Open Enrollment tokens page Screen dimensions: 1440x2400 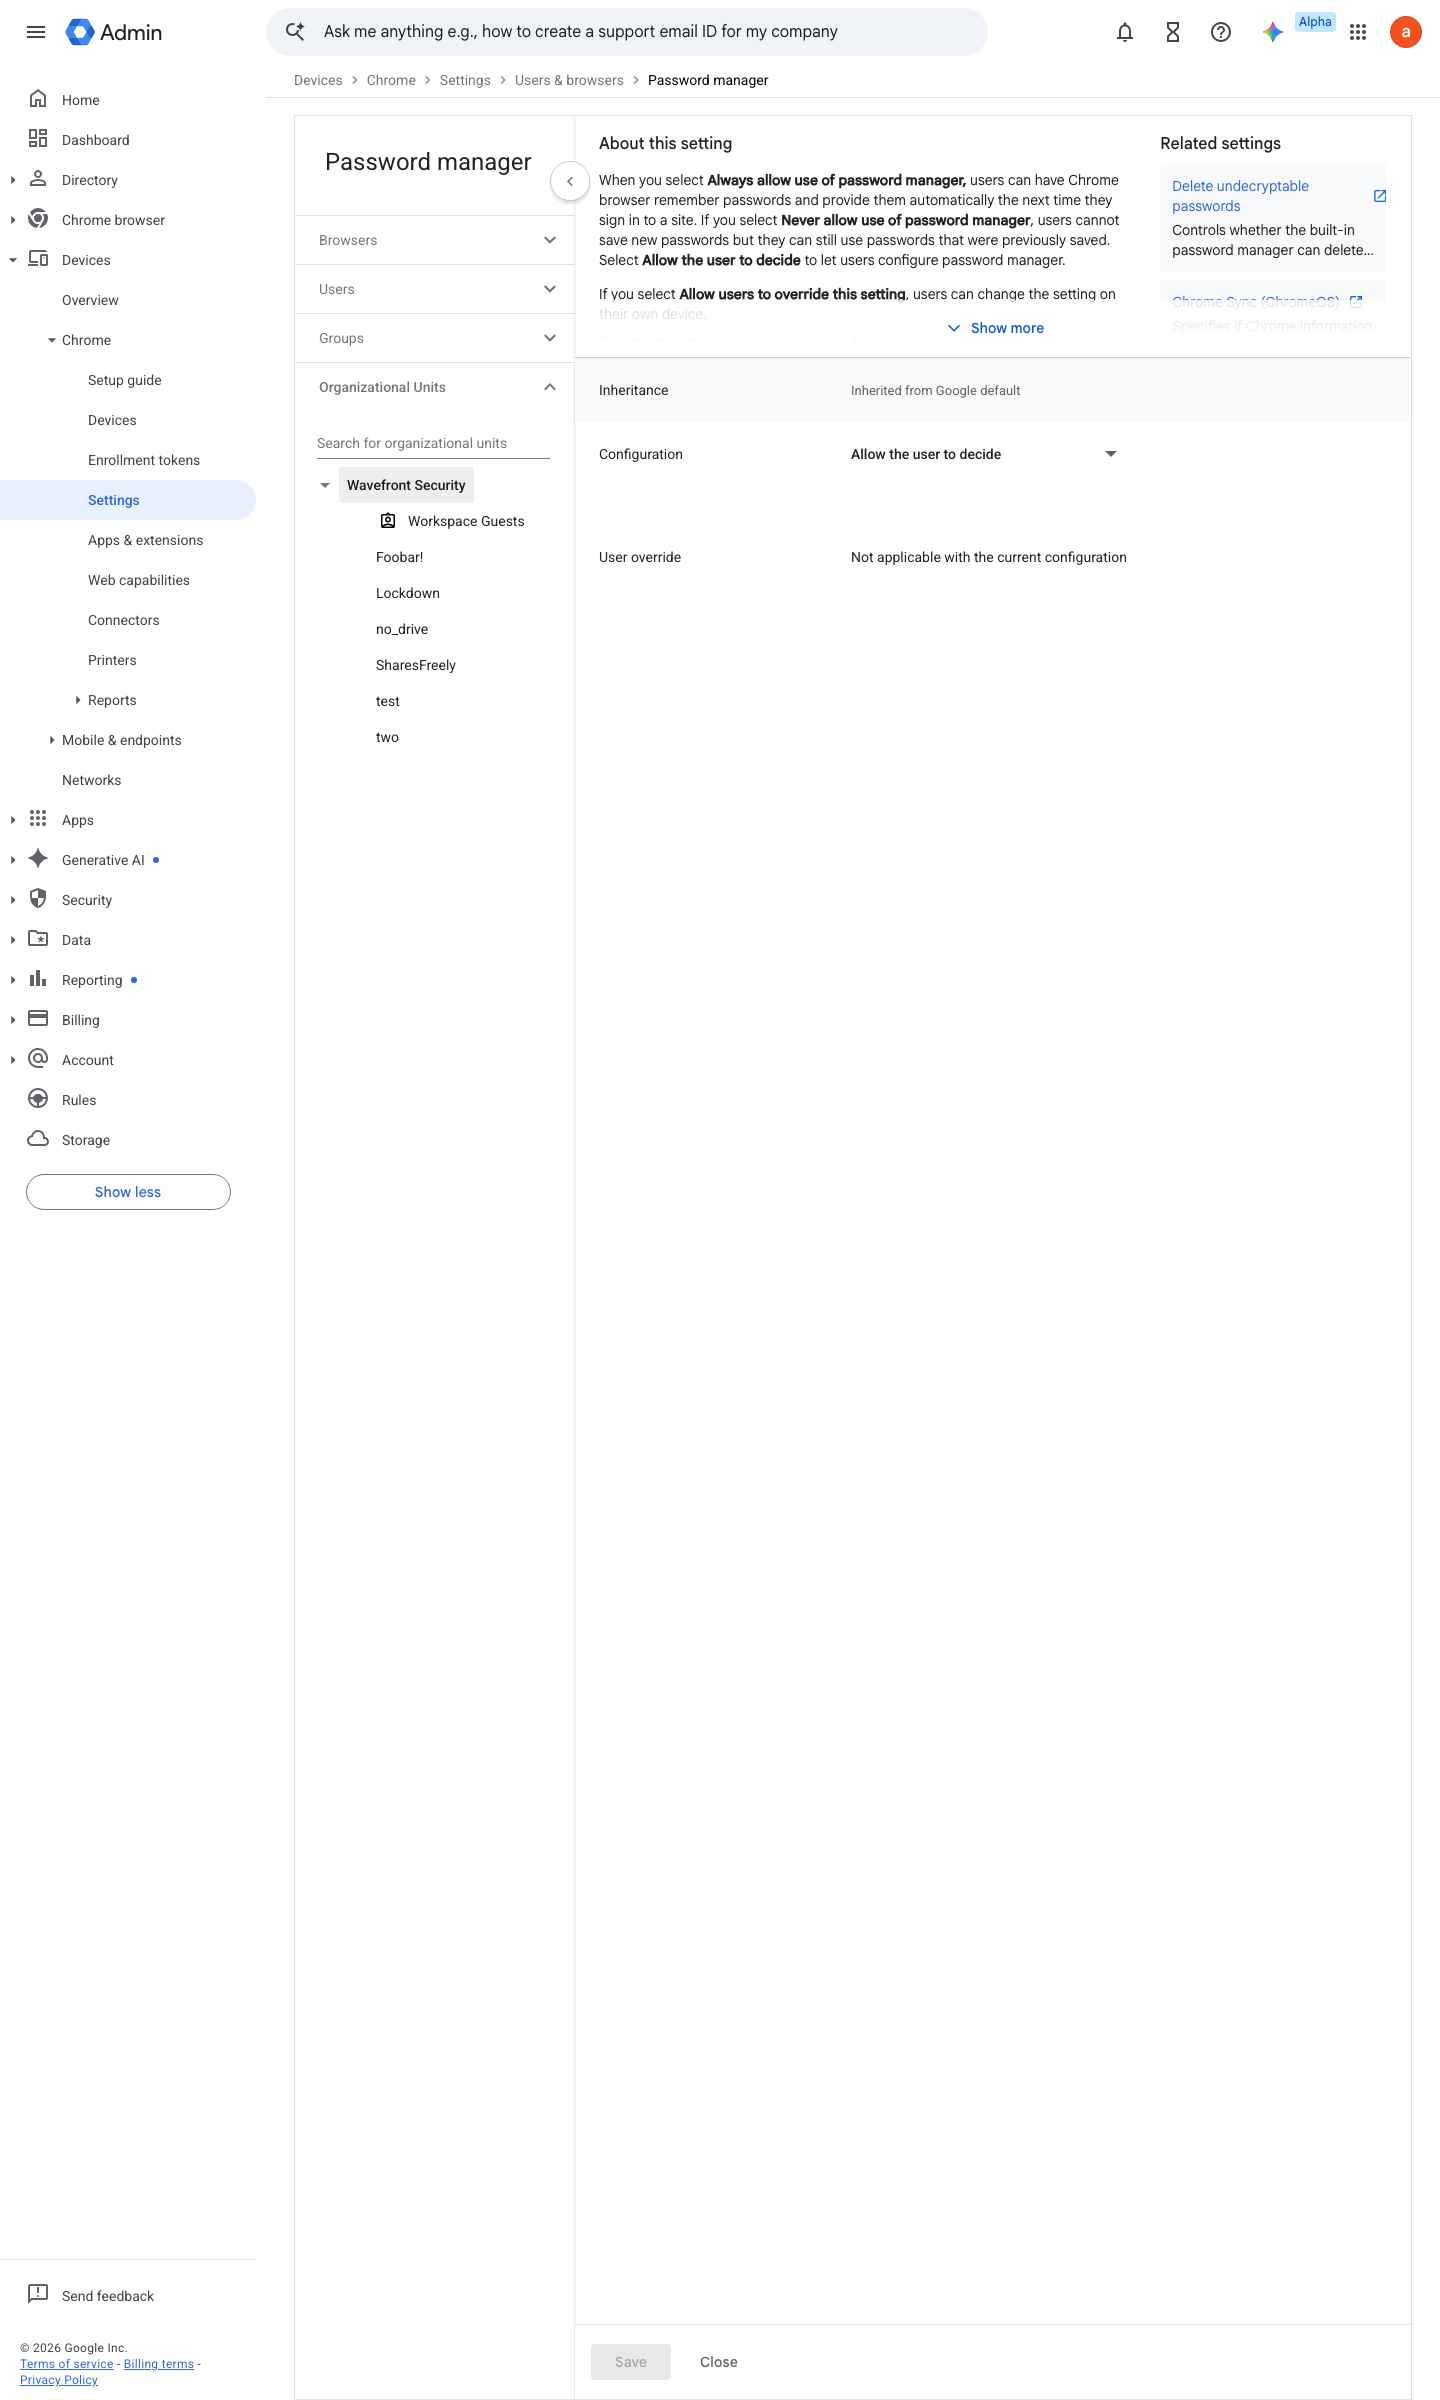click(x=144, y=460)
